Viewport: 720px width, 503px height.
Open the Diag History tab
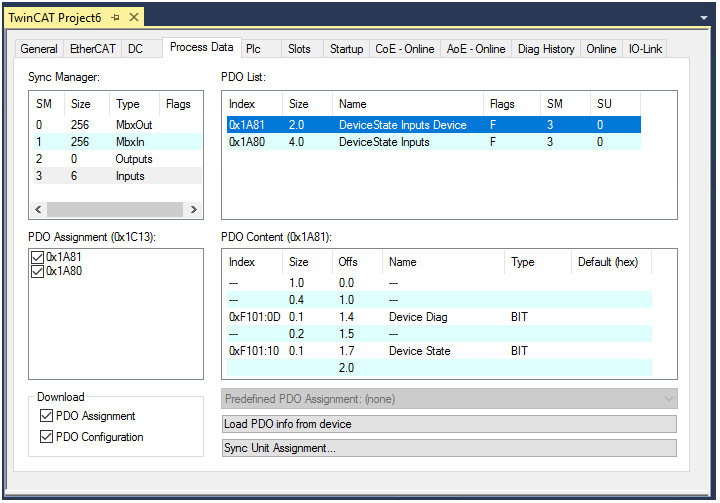[546, 49]
